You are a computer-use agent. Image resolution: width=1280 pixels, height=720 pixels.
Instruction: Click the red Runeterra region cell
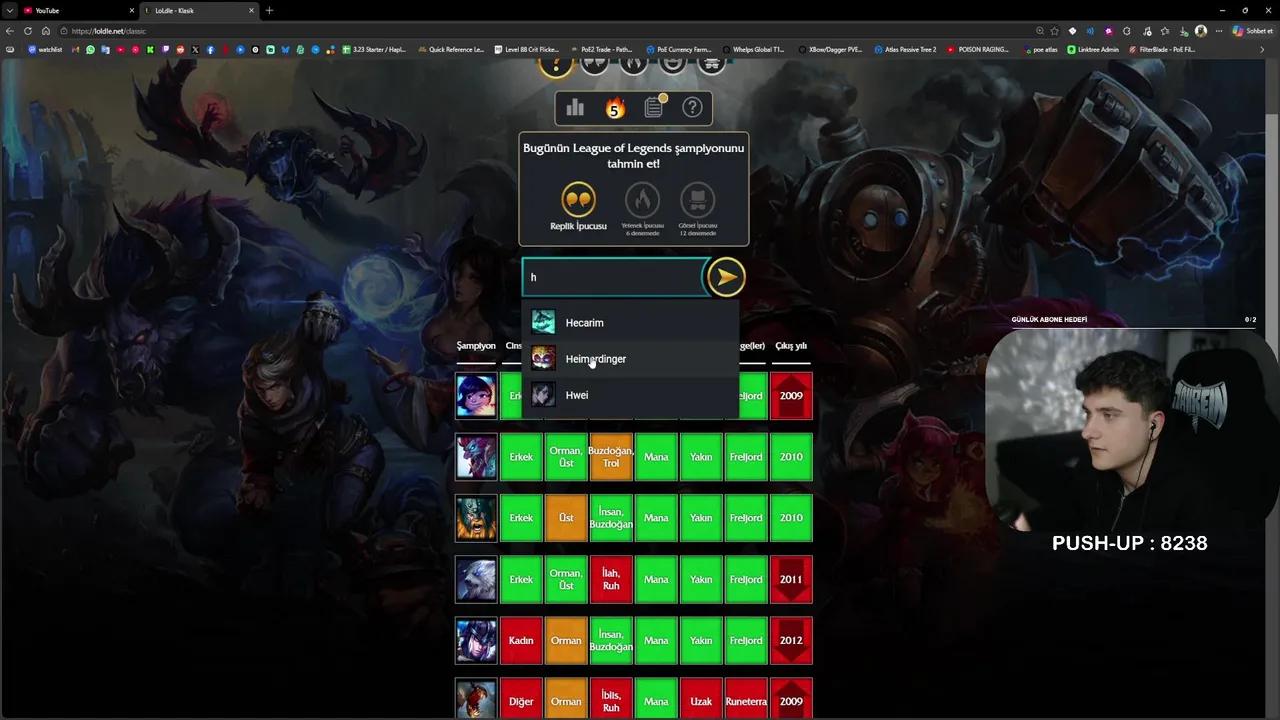(746, 700)
